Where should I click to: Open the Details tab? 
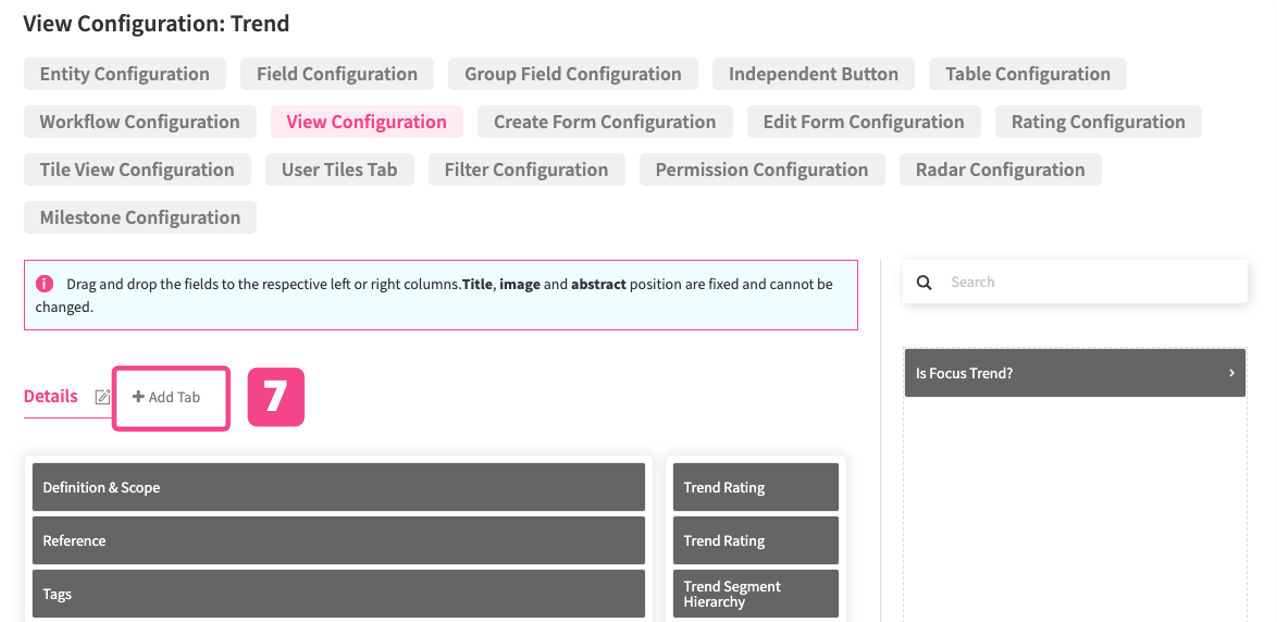point(50,396)
